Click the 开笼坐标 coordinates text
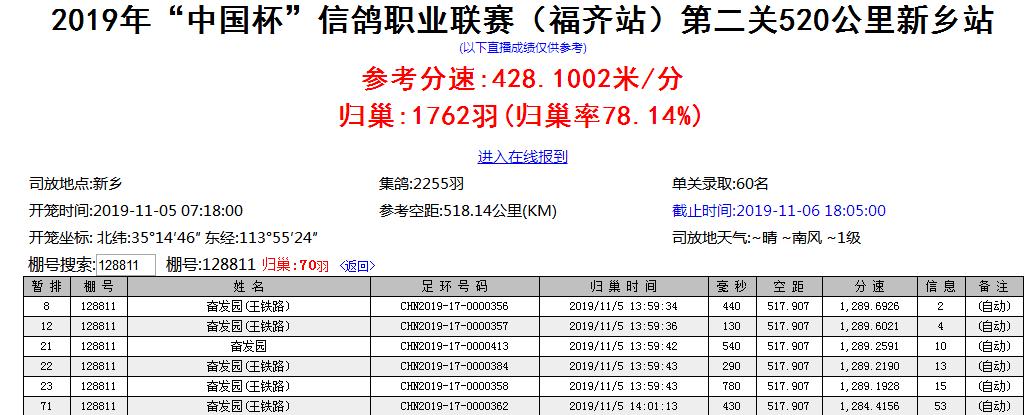 pos(174,237)
